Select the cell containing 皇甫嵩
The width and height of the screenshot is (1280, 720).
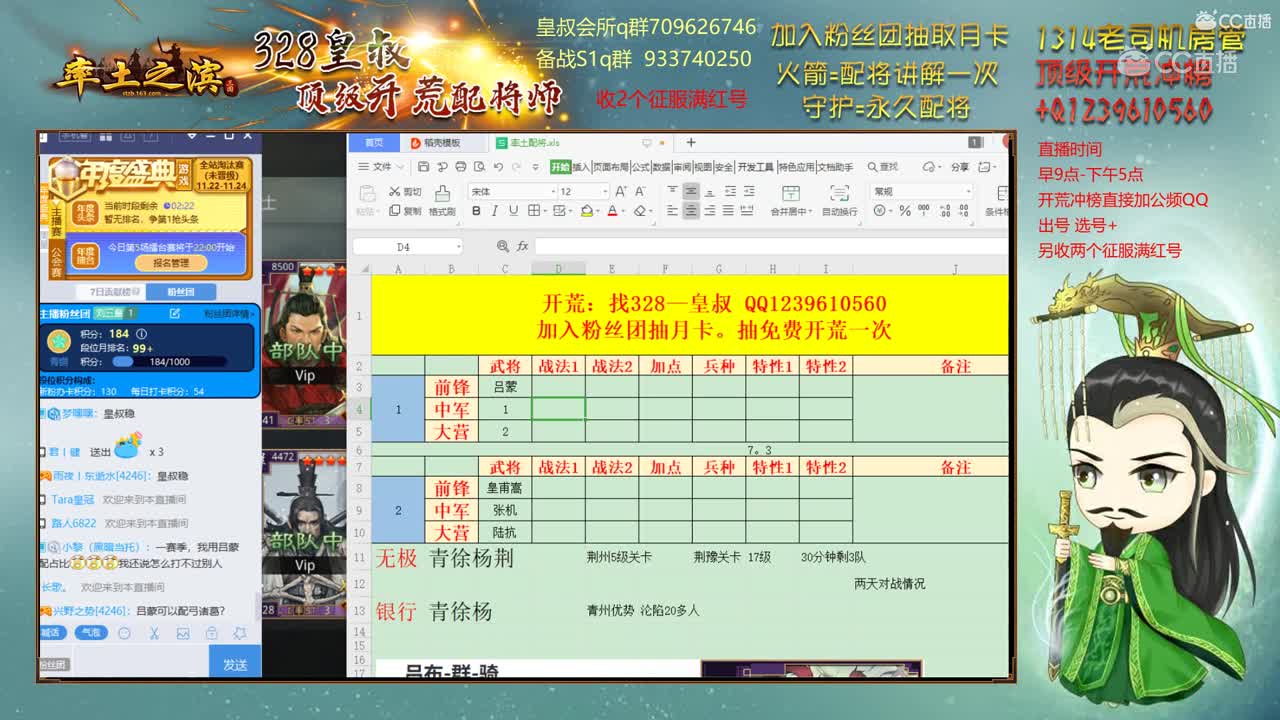tap(505, 488)
